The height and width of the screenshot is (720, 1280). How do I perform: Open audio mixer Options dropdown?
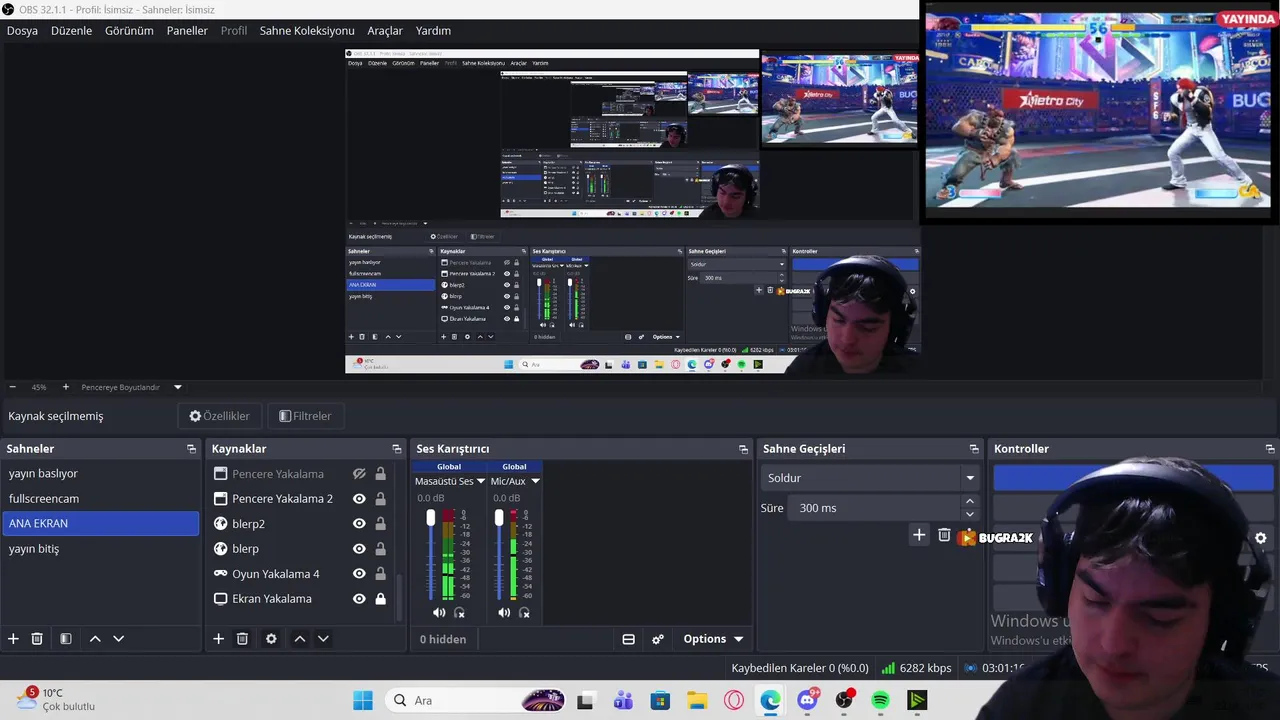(713, 639)
